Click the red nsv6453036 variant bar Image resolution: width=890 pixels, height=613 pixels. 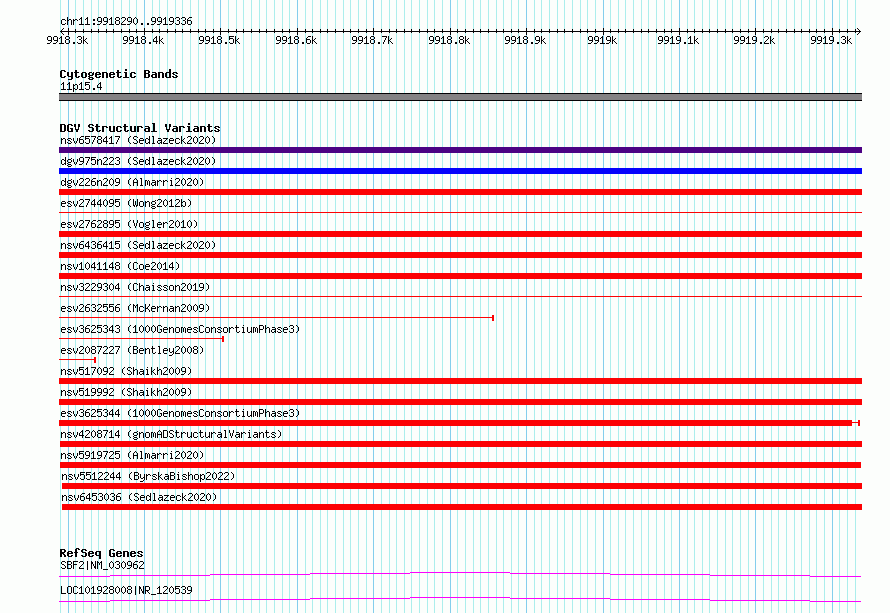pos(462,507)
